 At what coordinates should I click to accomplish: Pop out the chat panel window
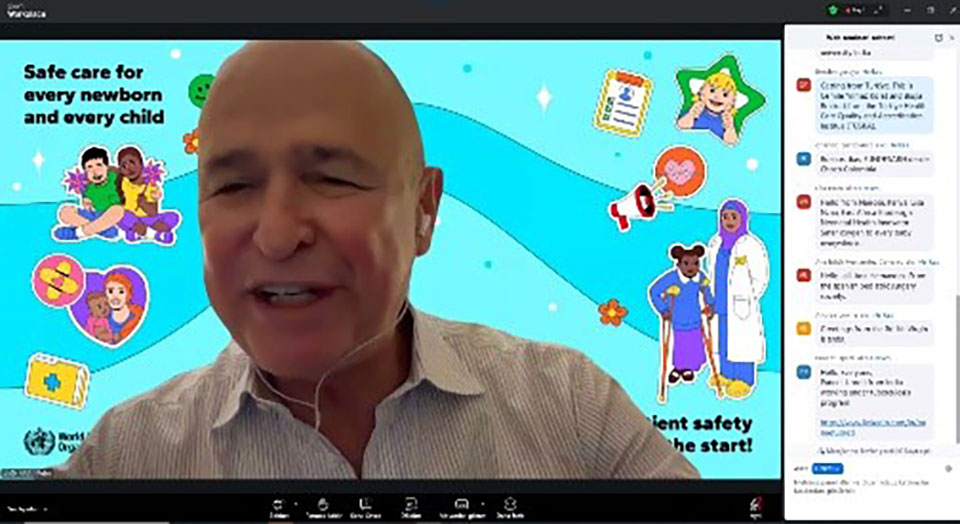pos(938,37)
